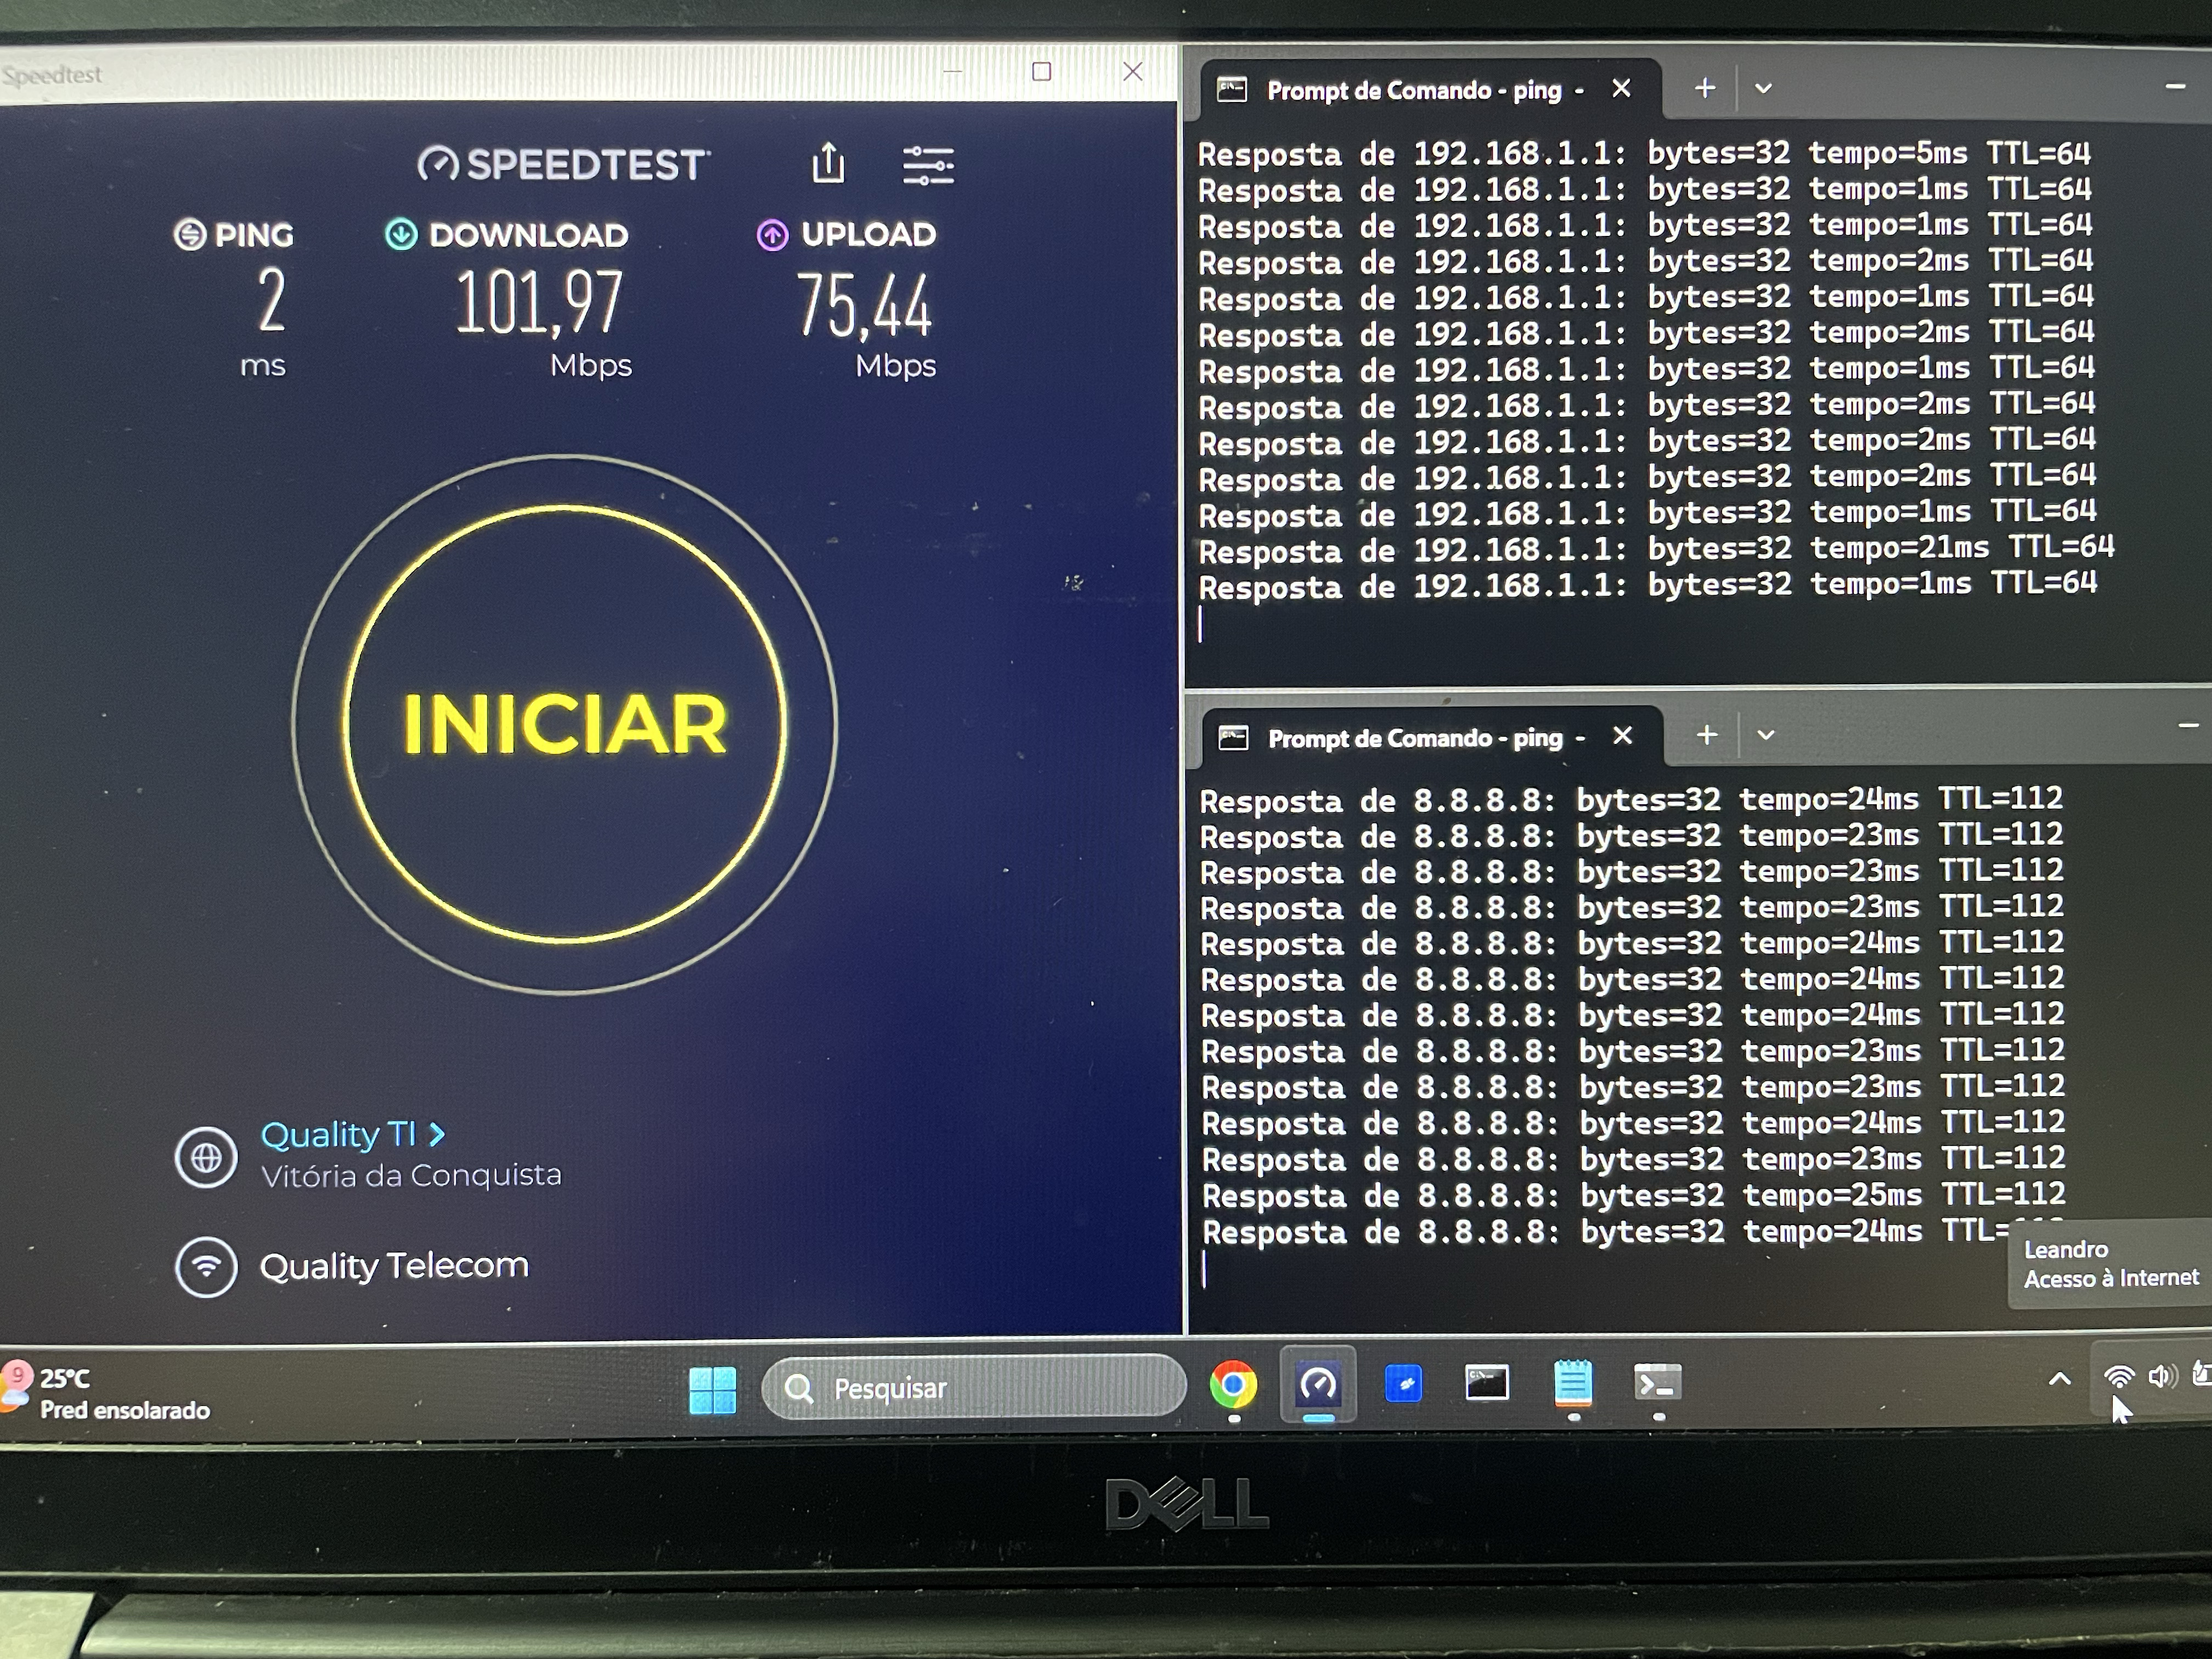Viewport: 2212px width, 1659px height.
Task: Open the lower terminal's new tab dropdown arrow
Action: point(1766,736)
